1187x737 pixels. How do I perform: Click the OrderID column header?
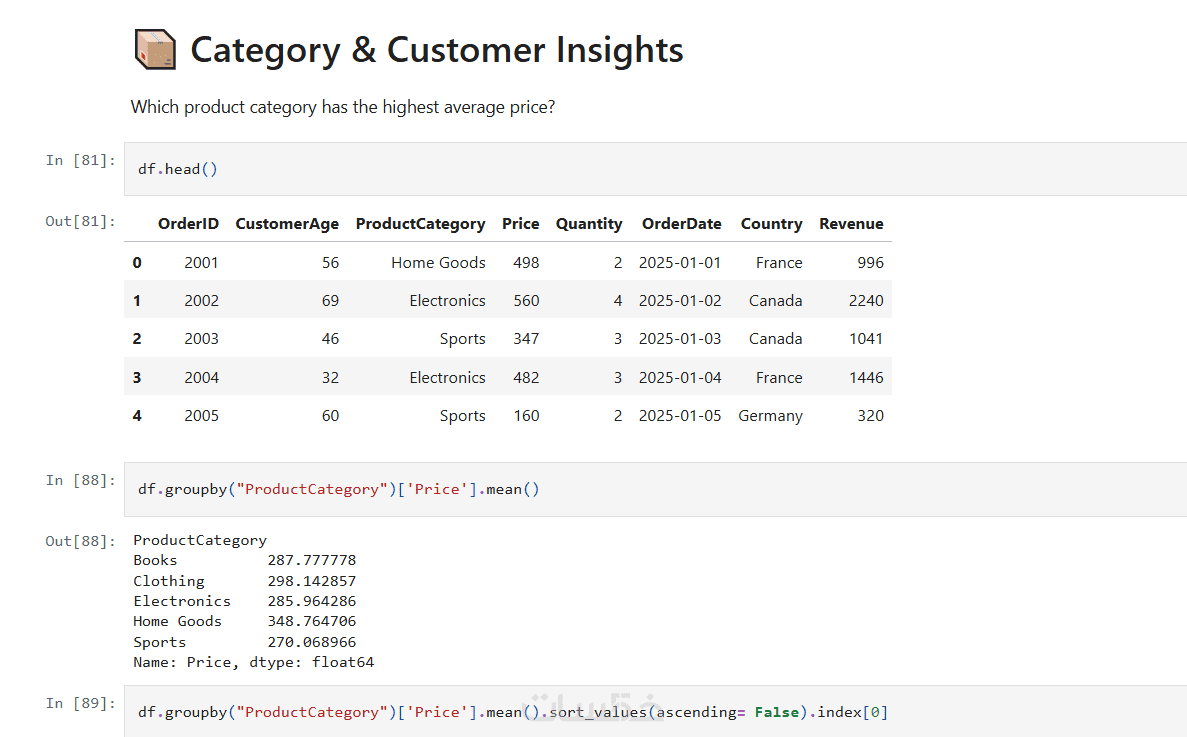(188, 224)
